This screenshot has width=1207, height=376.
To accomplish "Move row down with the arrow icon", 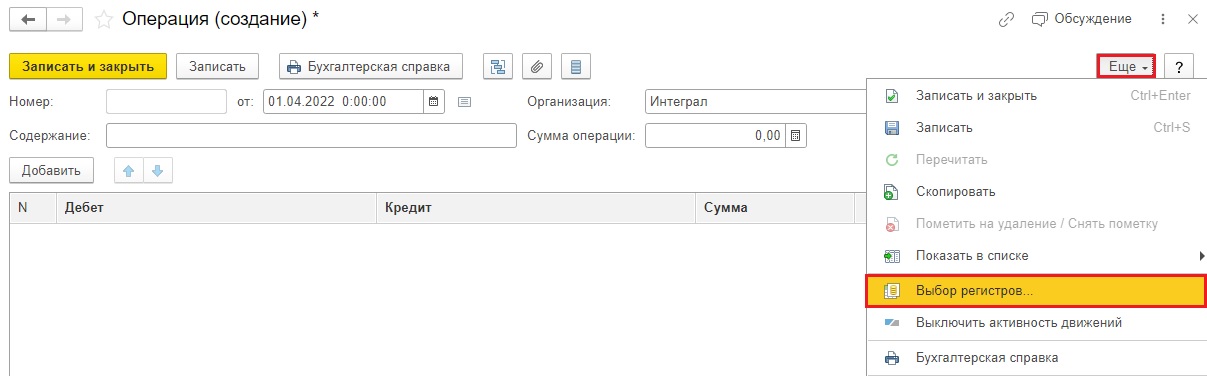I will 156,171.
